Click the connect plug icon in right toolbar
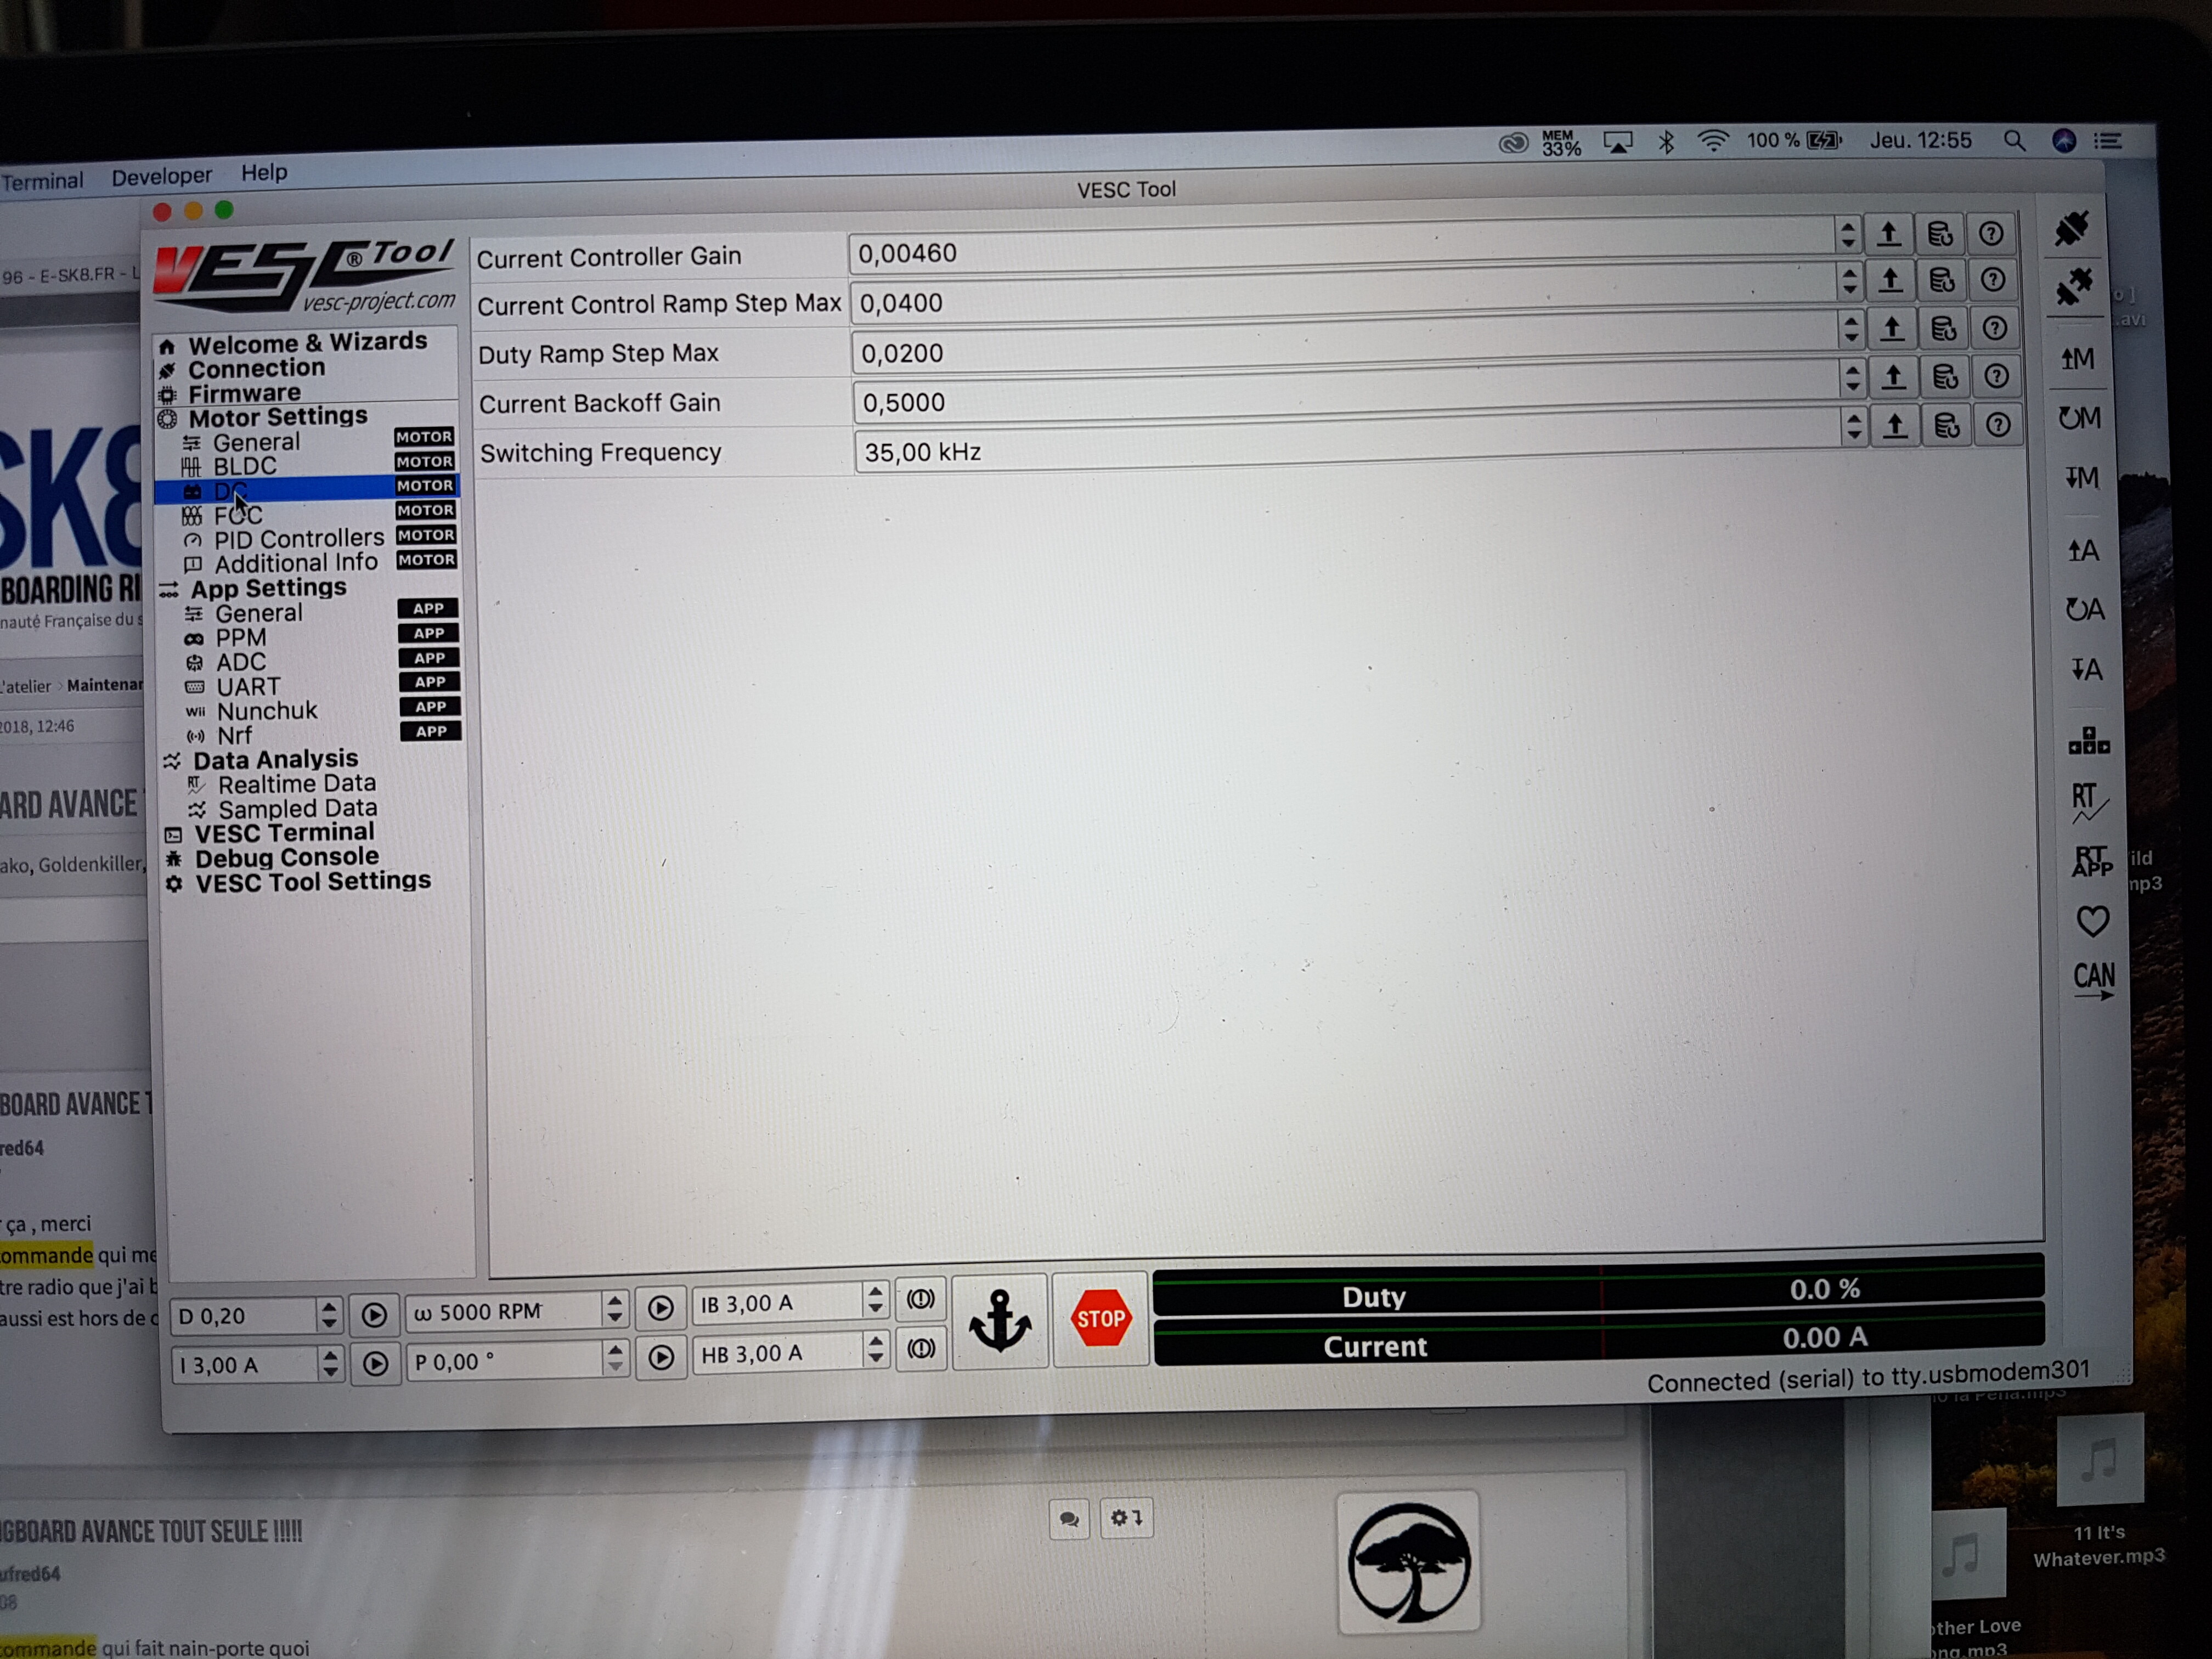The height and width of the screenshot is (1659, 2212). [x=2071, y=229]
